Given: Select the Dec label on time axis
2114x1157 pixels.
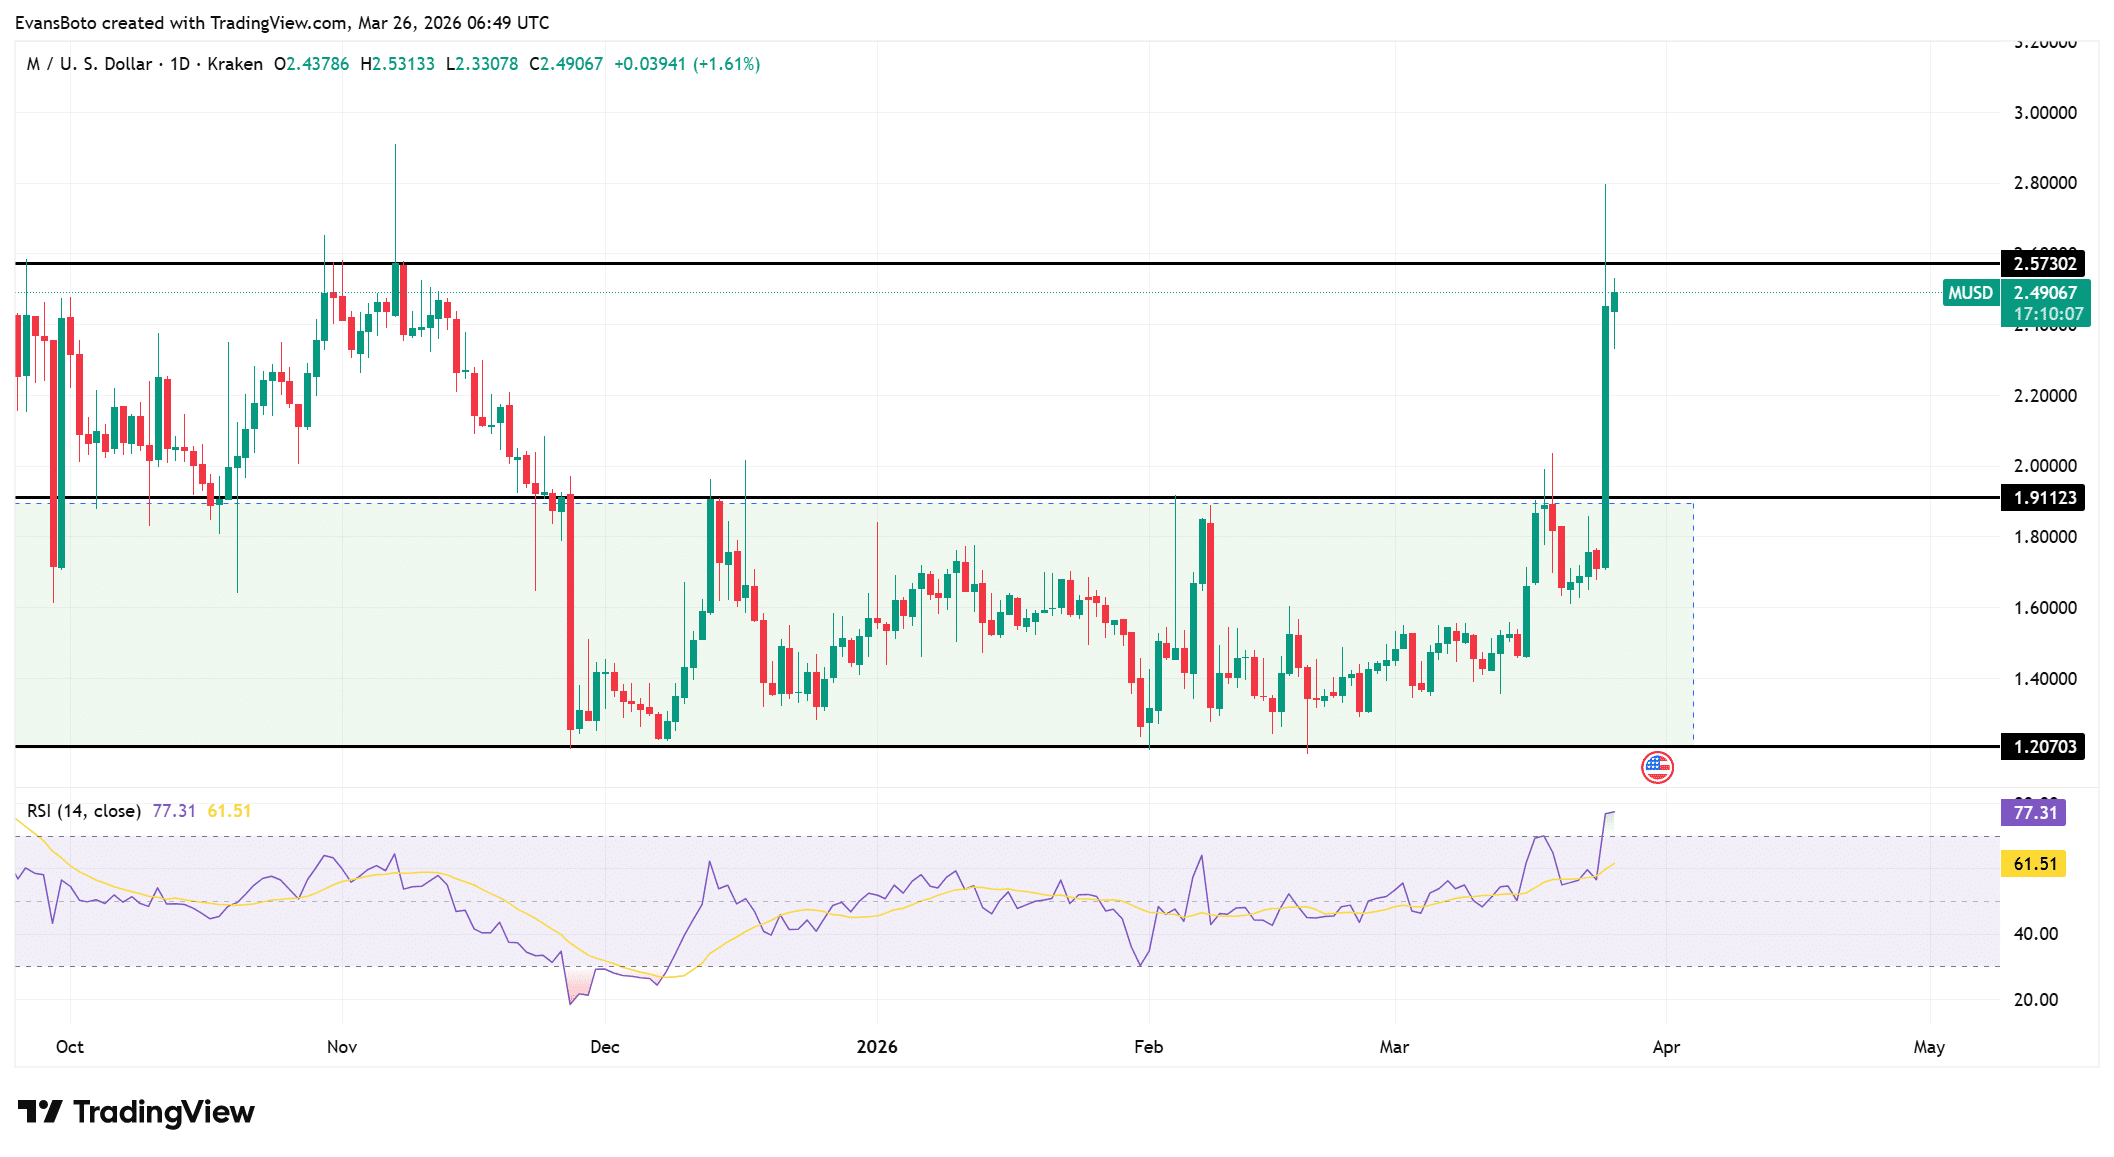Looking at the screenshot, I should pos(605,1047).
